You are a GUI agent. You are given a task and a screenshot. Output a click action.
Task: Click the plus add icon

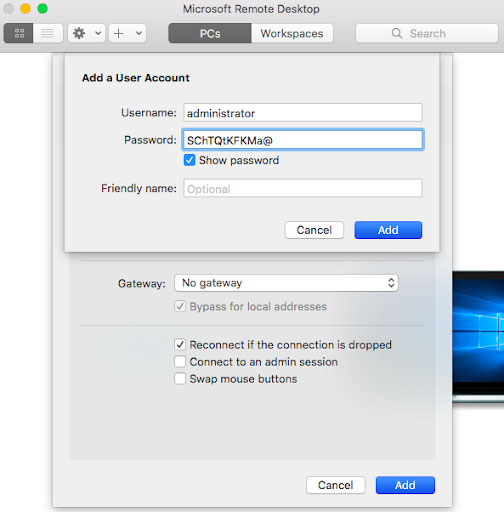[118, 33]
